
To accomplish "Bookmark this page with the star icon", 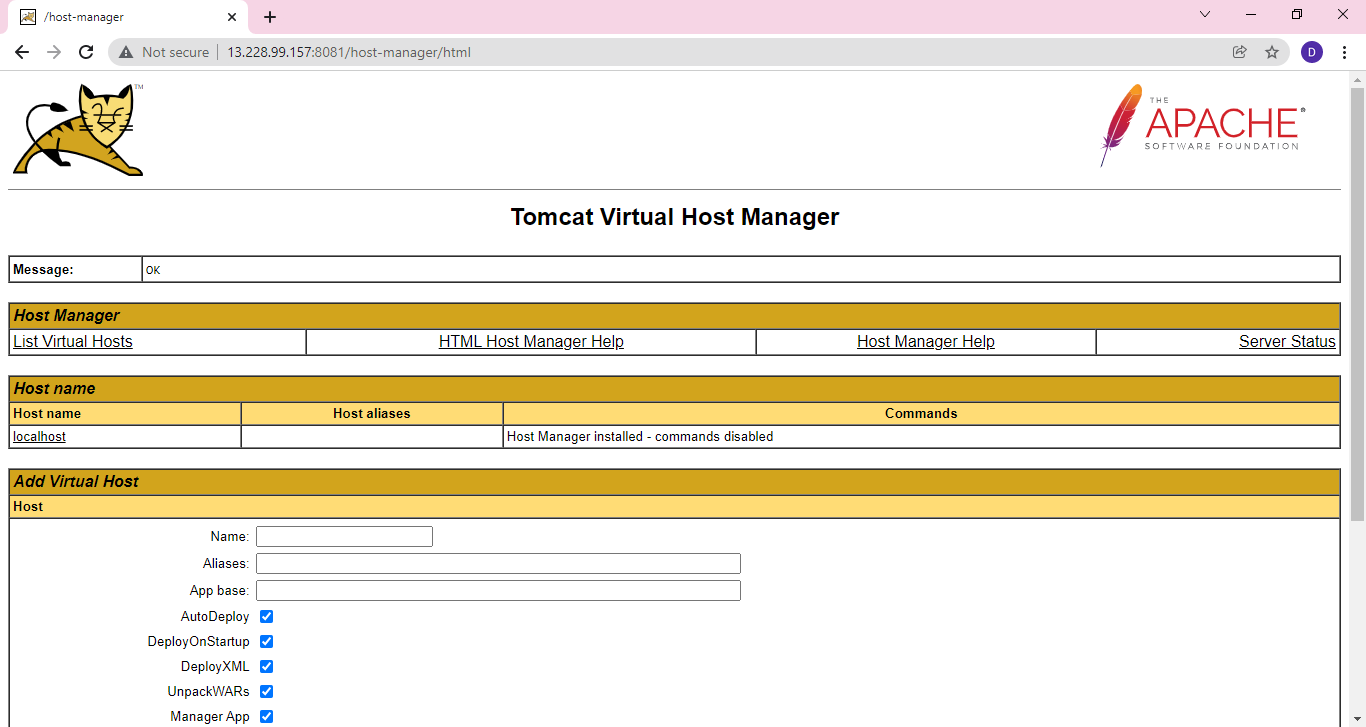I will pyautogui.click(x=1272, y=52).
